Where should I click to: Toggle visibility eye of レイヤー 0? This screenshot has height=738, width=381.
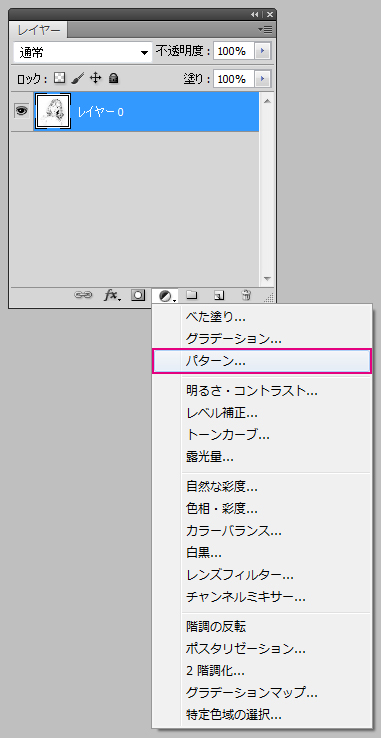coord(21,111)
